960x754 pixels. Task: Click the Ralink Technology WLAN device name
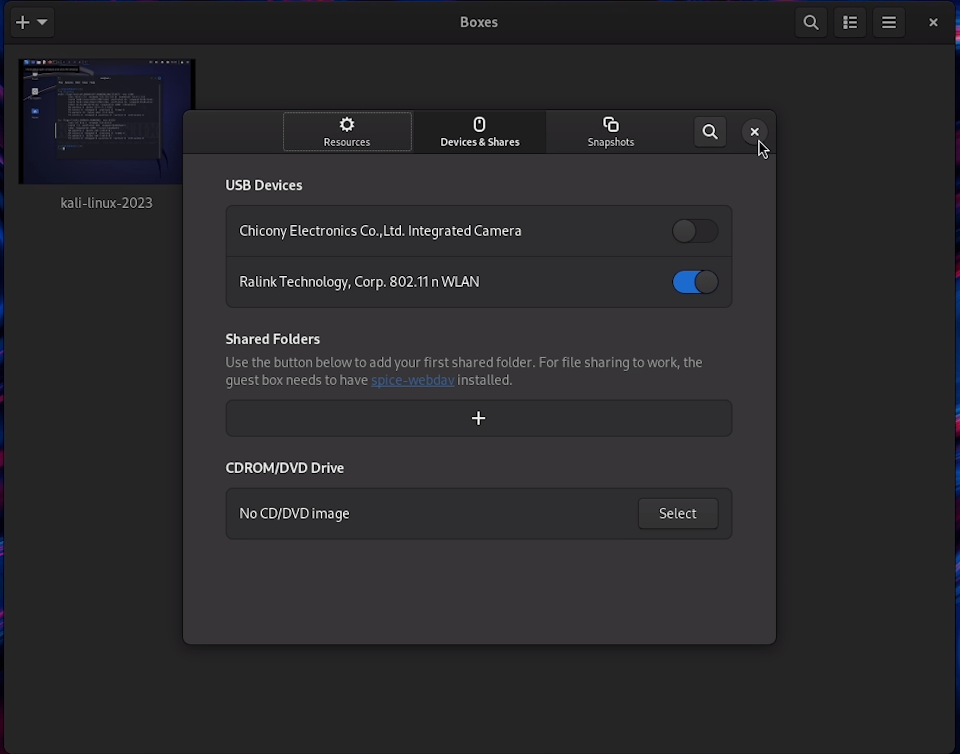[359, 282]
